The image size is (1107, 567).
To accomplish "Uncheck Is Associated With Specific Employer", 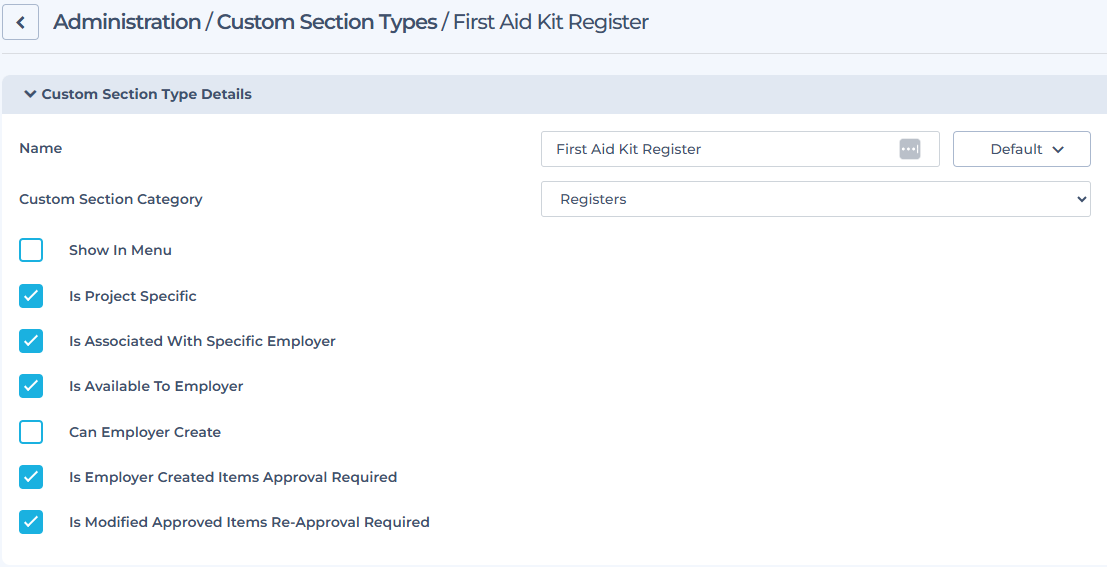I will [31, 341].
